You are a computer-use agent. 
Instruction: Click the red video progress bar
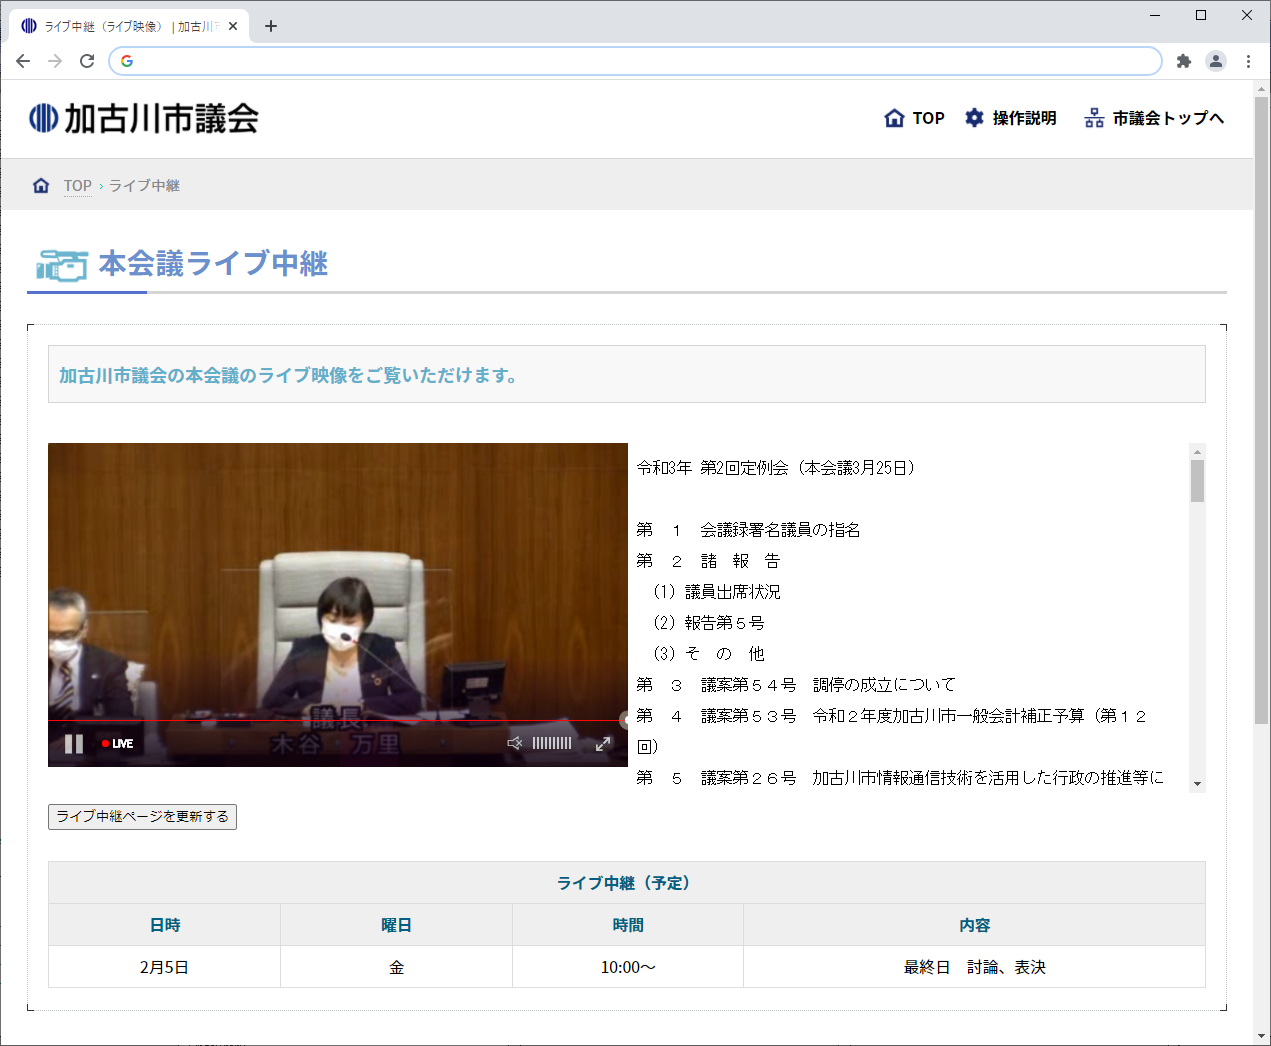pos(337,720)
